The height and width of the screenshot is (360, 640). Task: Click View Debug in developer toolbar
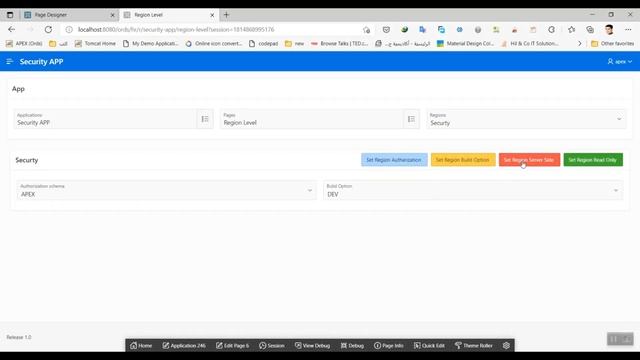(x=313, y=345)
